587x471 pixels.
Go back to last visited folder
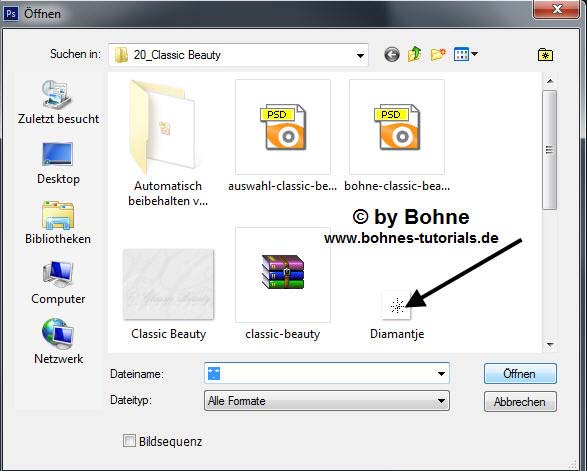tap(392, 55)
